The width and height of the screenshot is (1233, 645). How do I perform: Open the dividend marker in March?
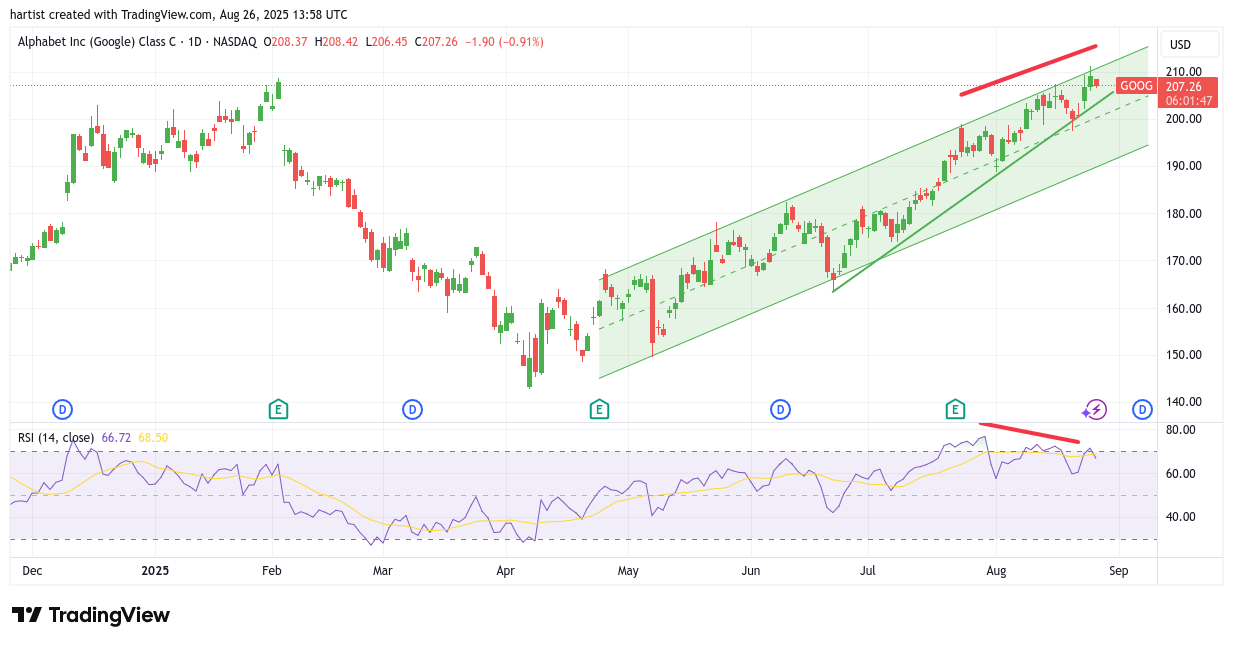412,408
